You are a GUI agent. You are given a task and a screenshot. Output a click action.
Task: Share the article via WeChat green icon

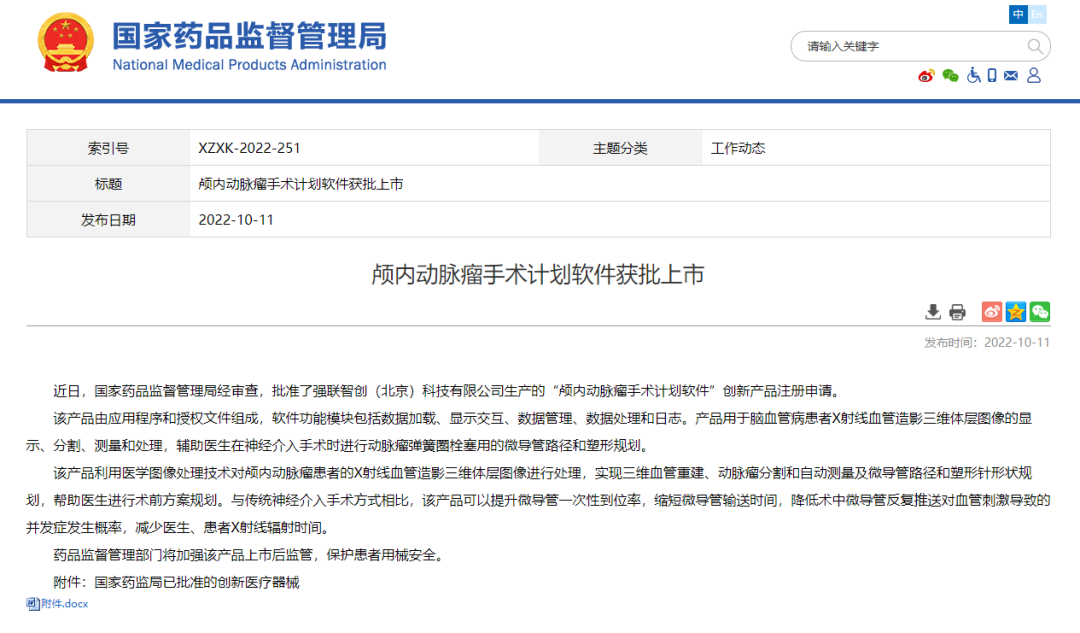1039,312
